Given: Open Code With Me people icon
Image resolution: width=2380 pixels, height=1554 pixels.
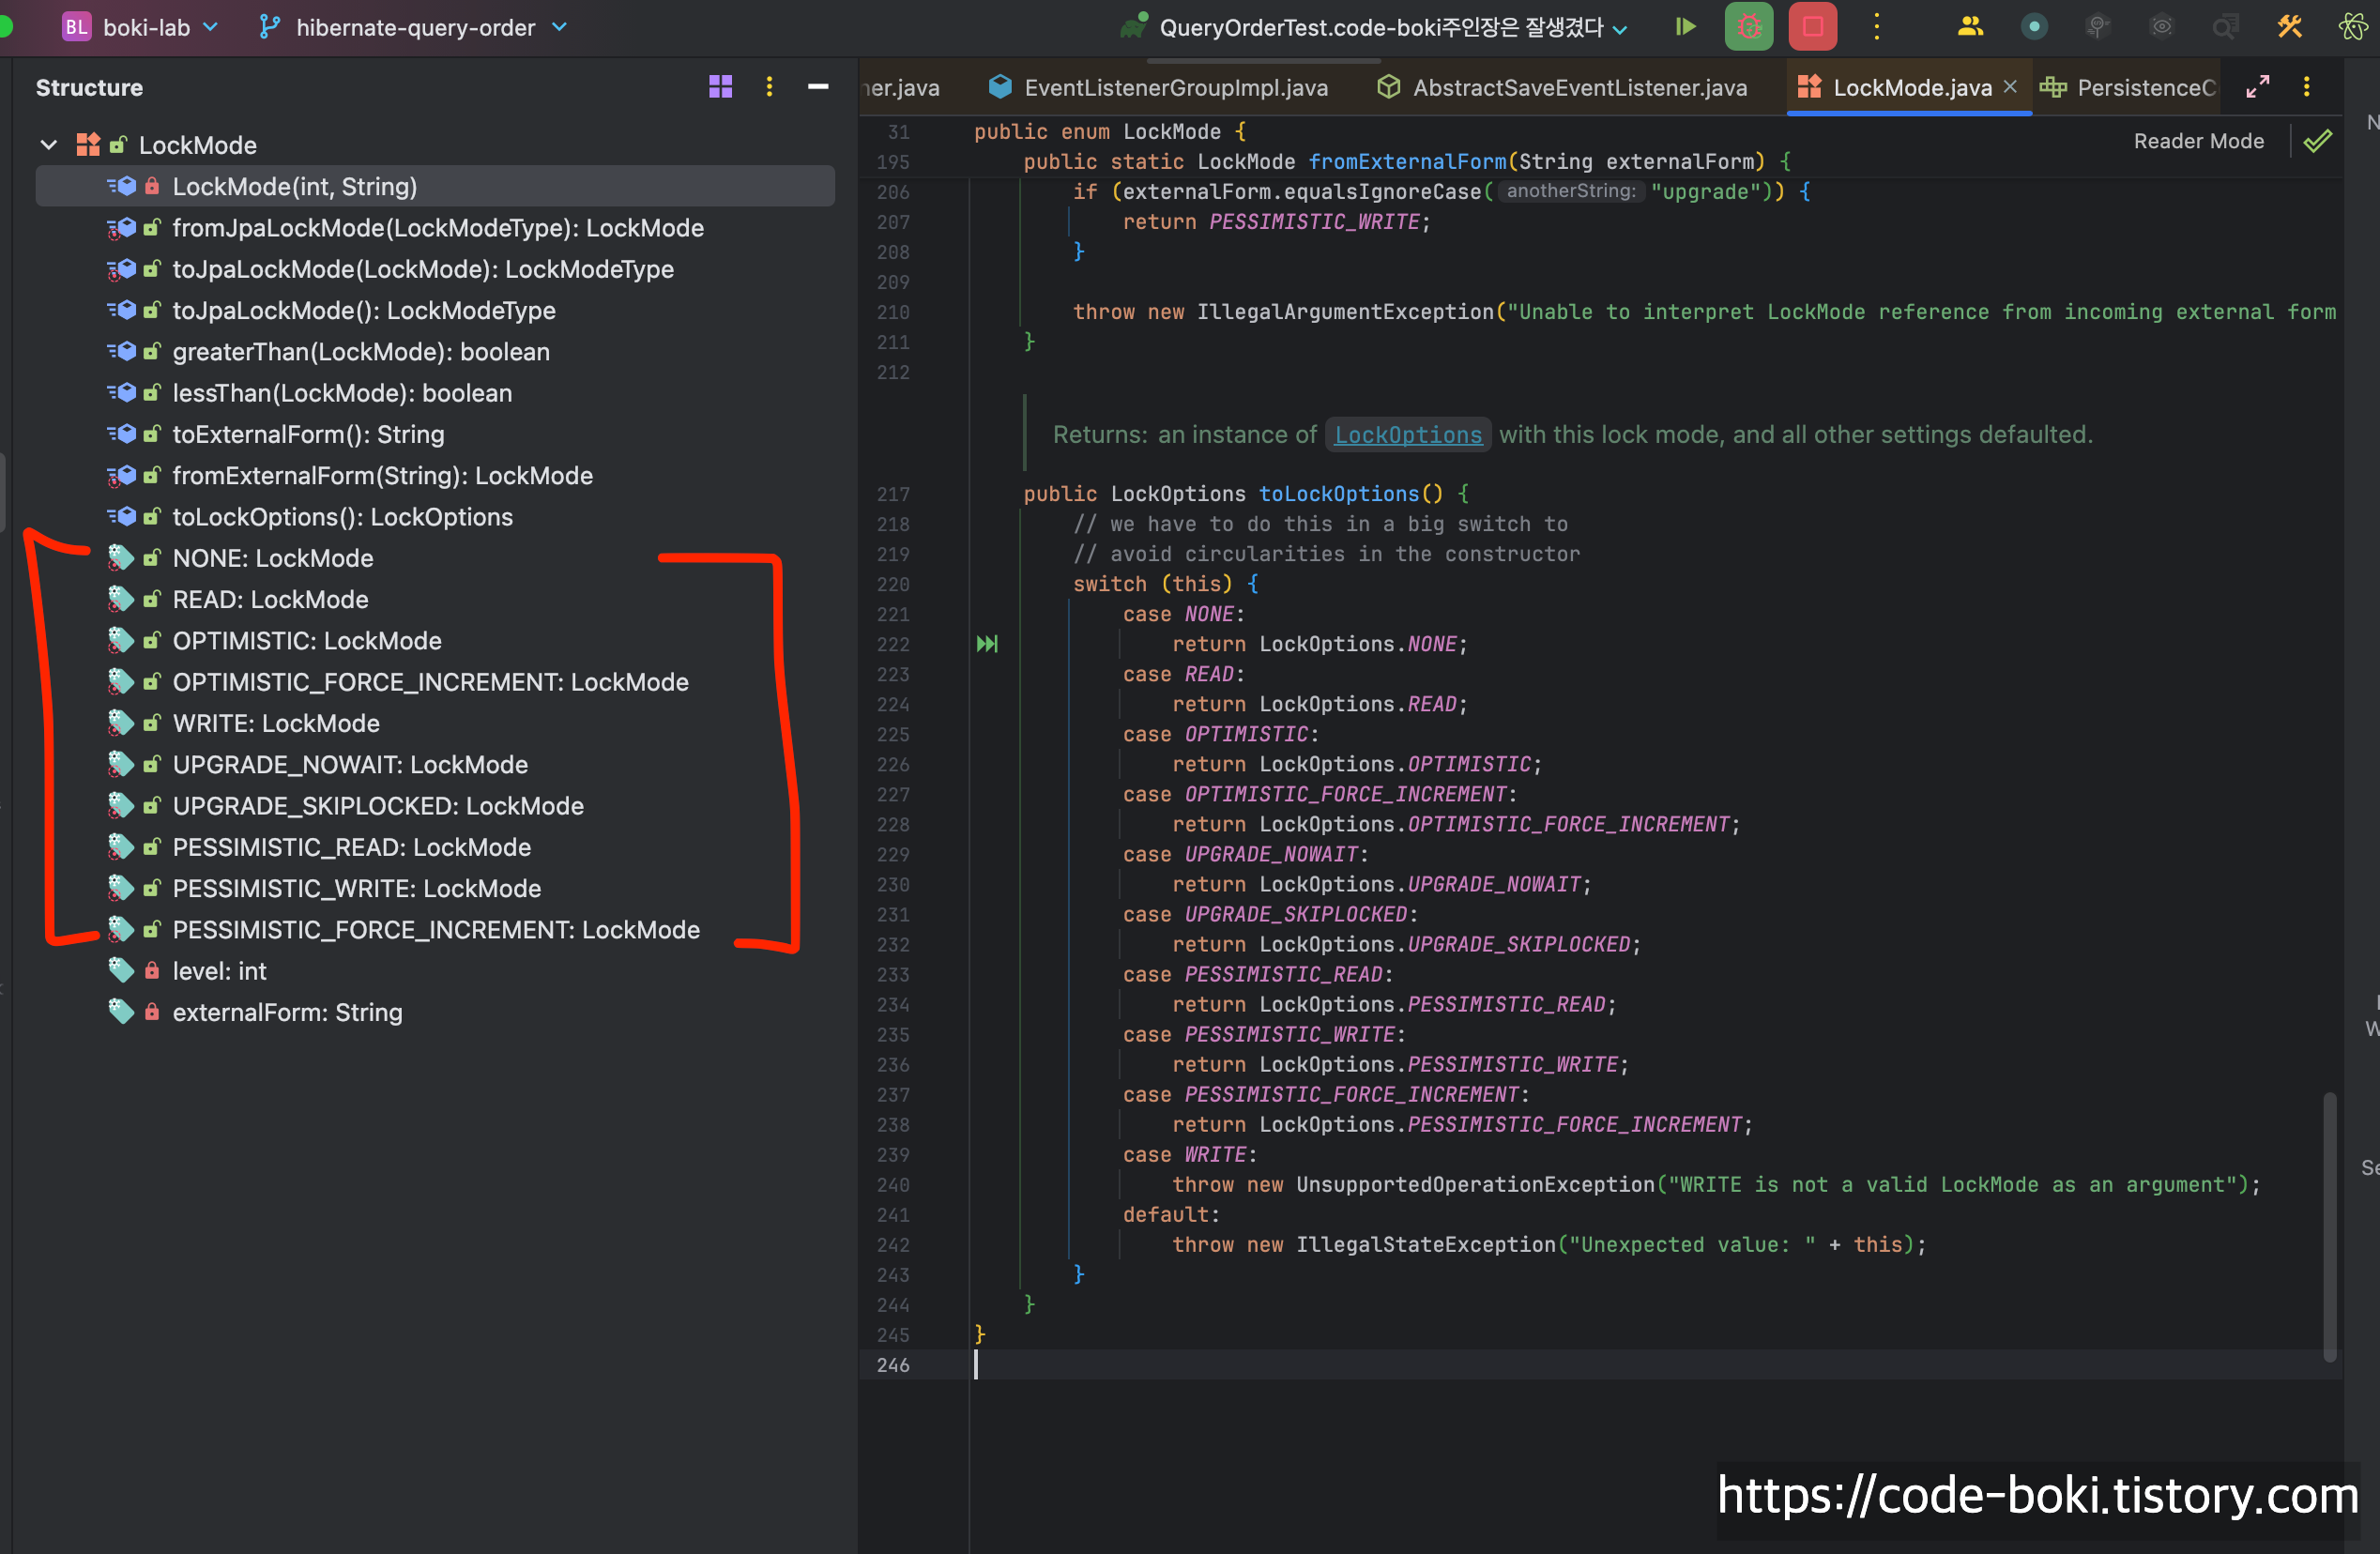Looking at the screenshot, I should point(1969,27).
